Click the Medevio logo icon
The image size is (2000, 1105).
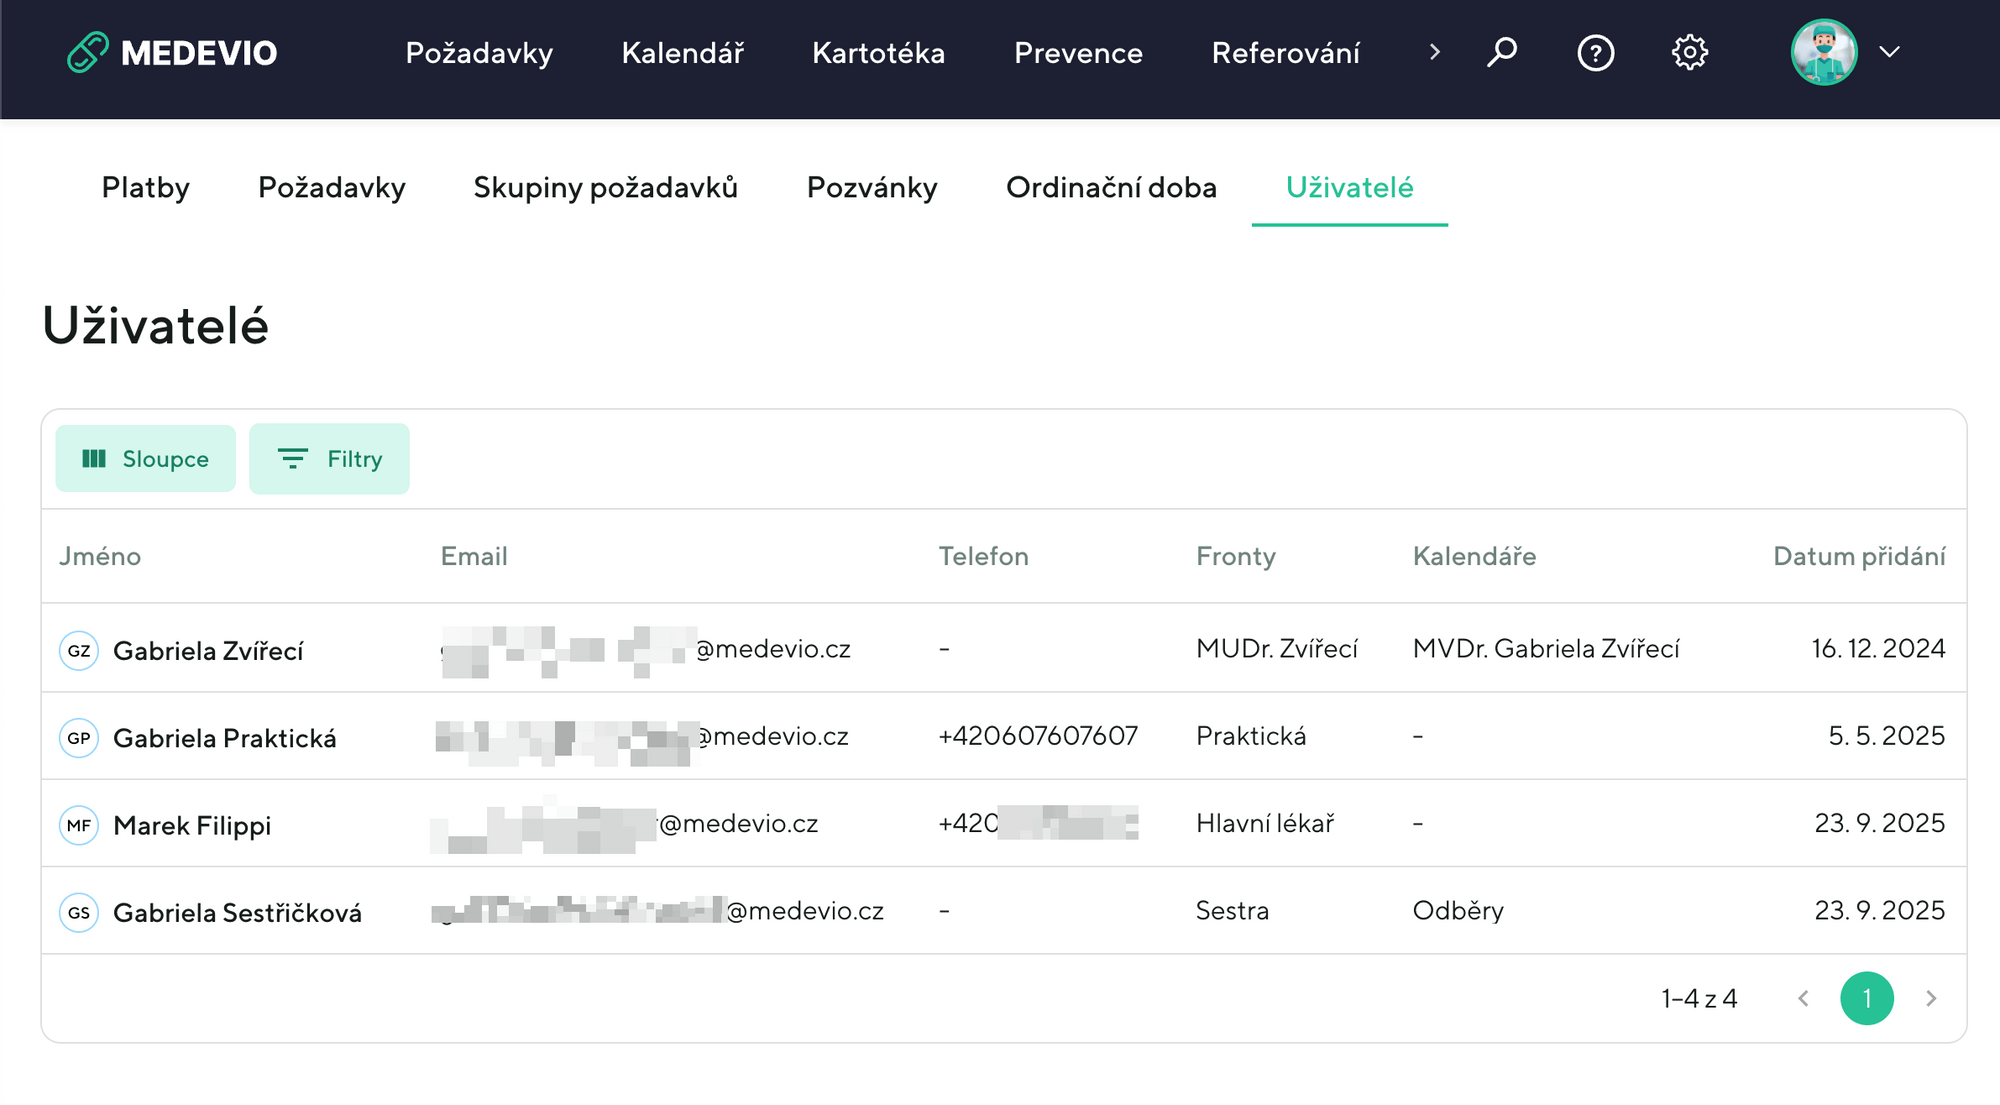click(x=88, y=53)
